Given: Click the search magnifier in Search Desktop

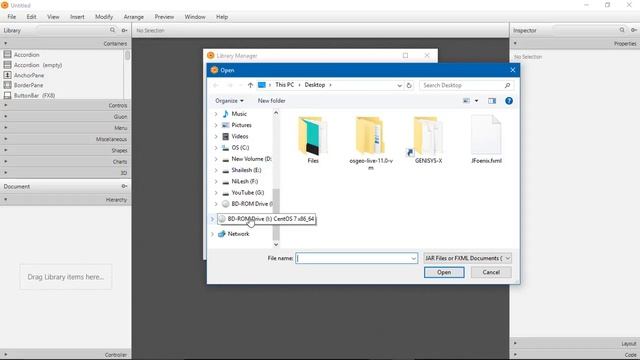Looking at the screenshot, I should (x=507, y=85).
